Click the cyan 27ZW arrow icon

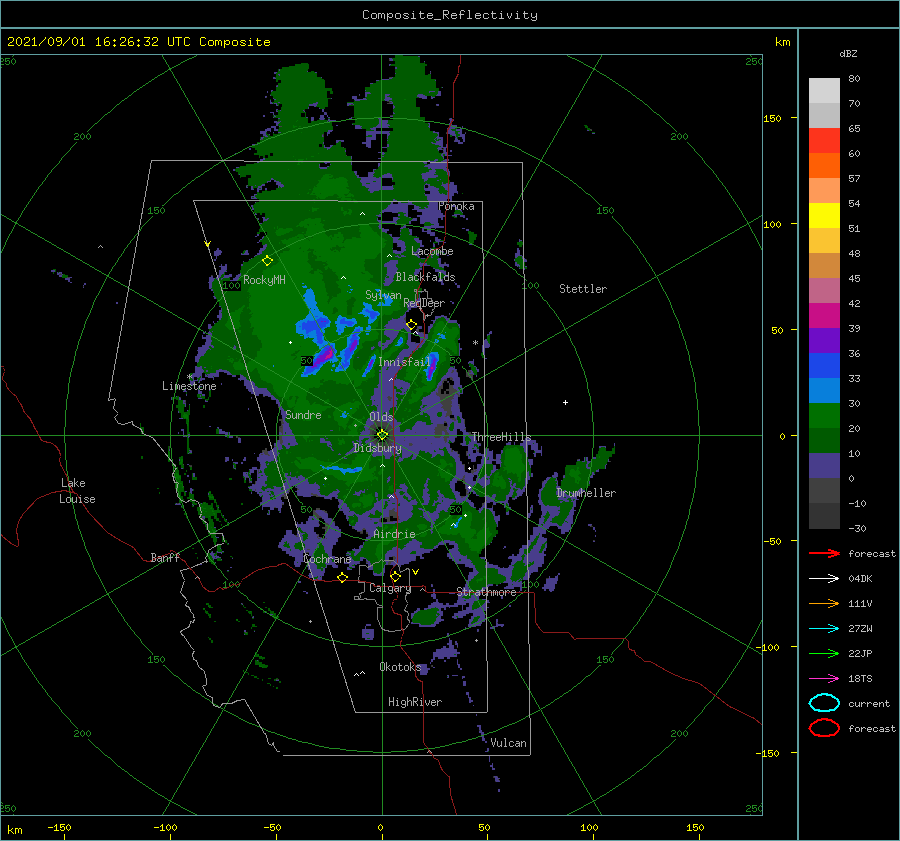824,629
